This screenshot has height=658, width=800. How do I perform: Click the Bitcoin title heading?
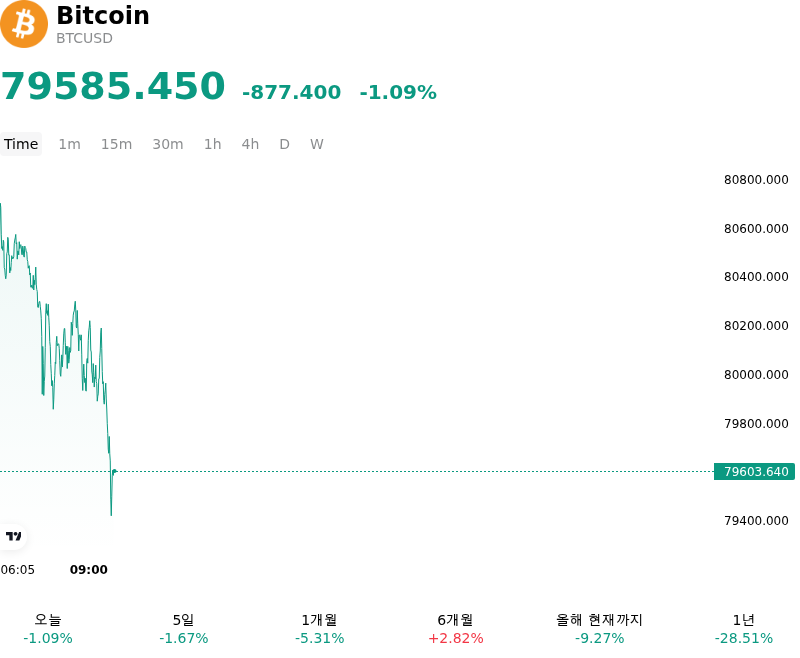point(103,15)
